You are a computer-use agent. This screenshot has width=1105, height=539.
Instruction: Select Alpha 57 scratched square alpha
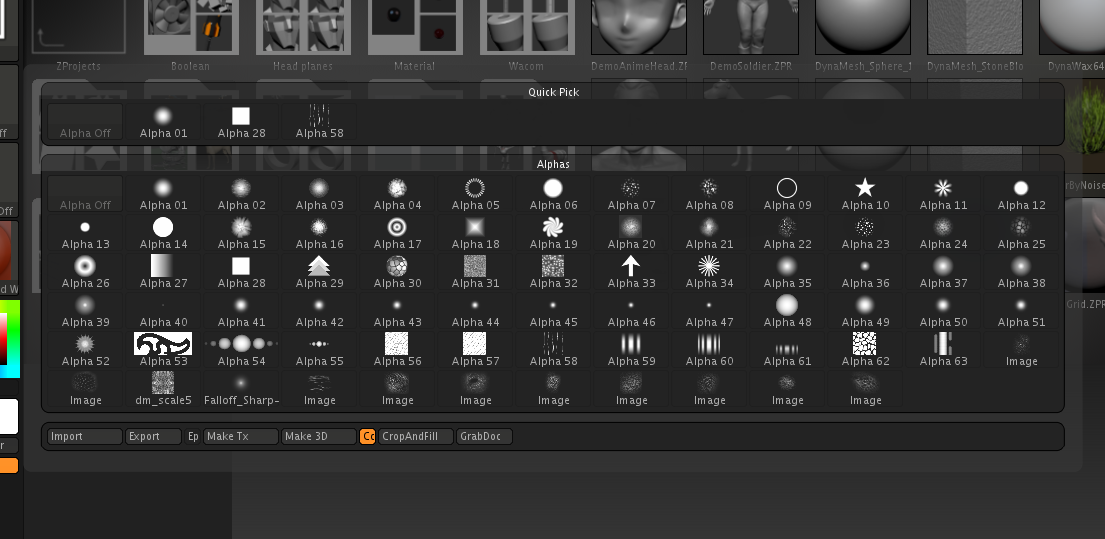tap(476, 349)
